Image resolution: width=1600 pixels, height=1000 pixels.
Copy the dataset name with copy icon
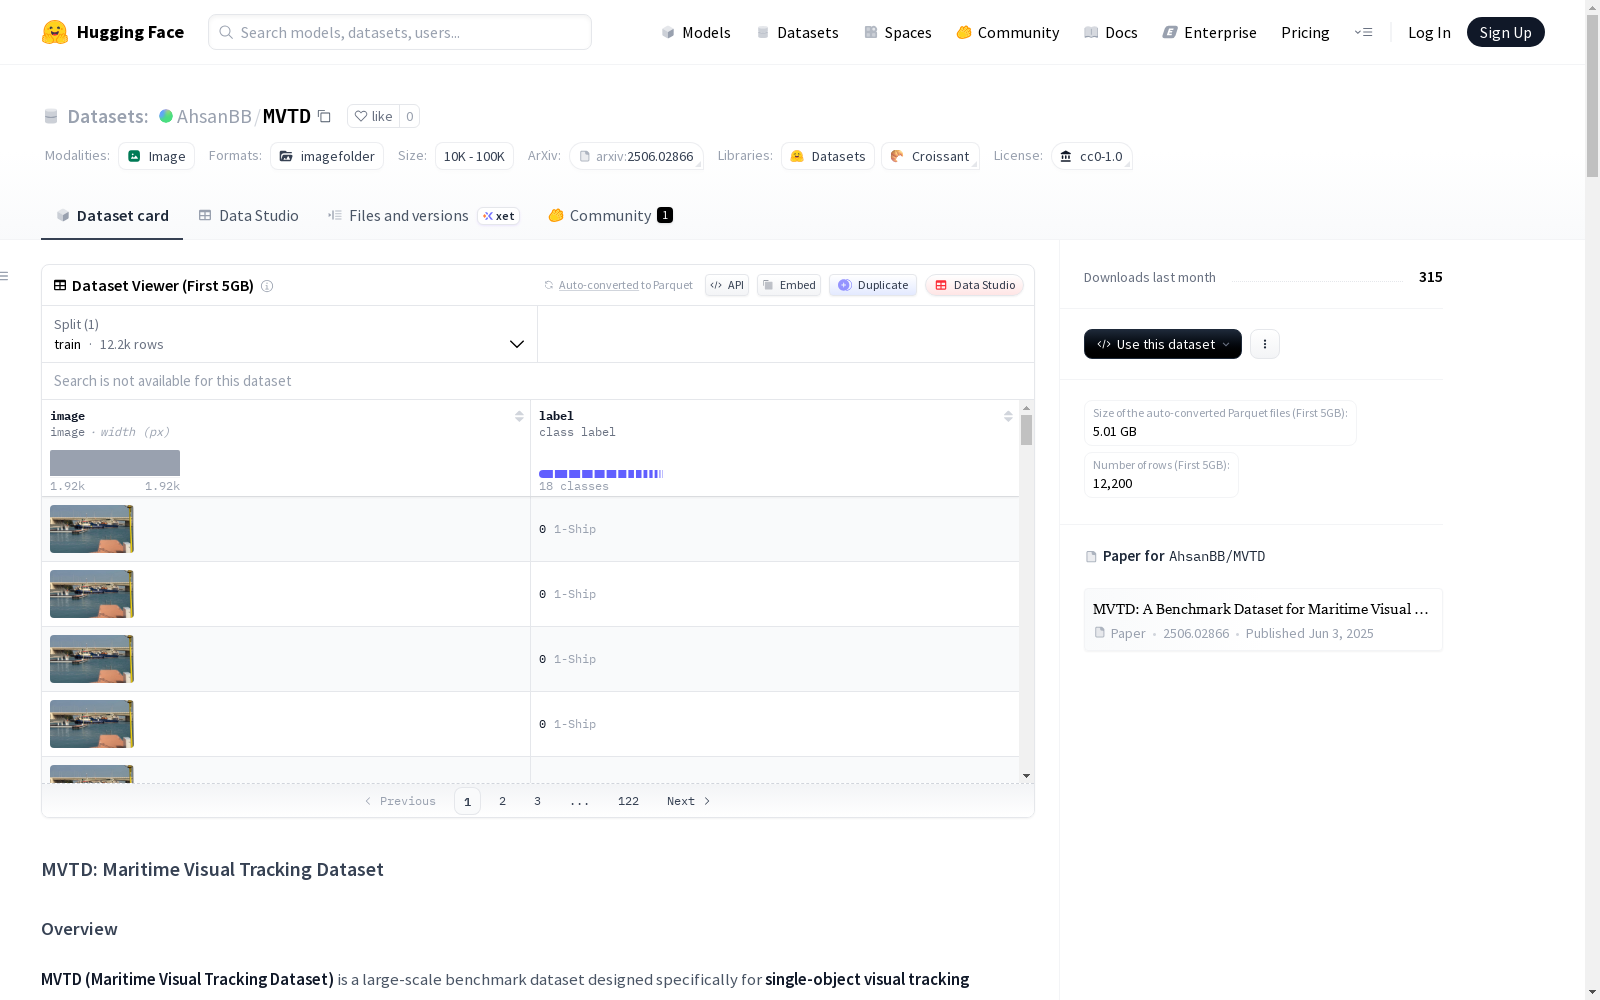(x=324, y=116)
